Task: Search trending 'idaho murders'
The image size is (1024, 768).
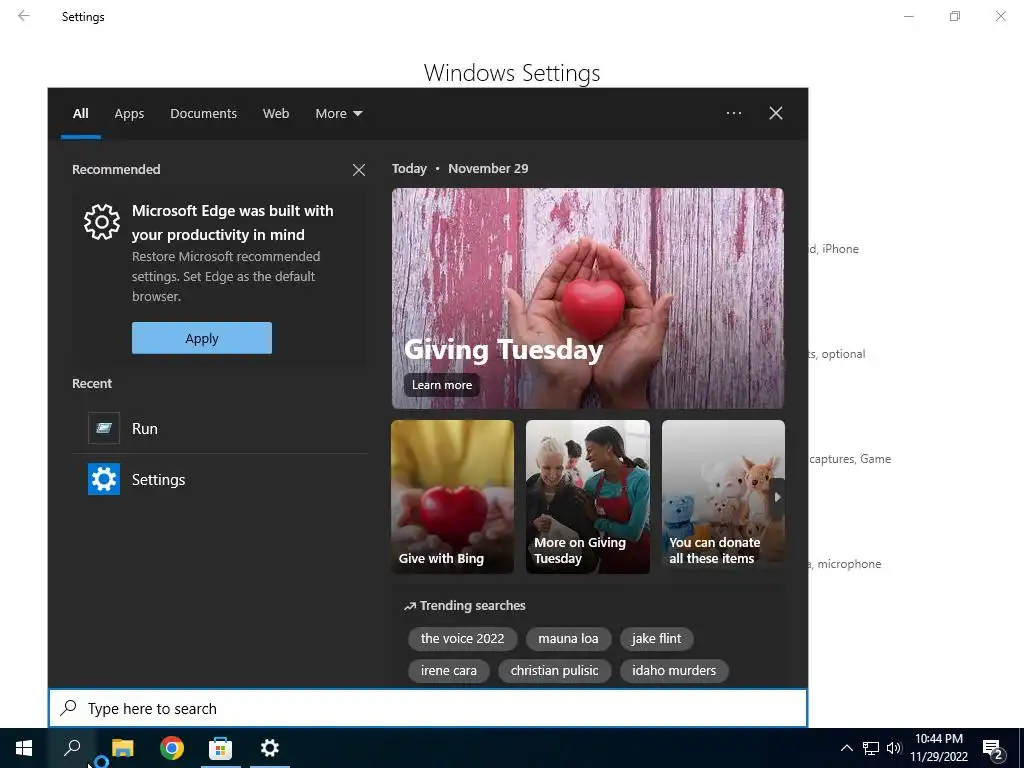Action: coord(674,671)
